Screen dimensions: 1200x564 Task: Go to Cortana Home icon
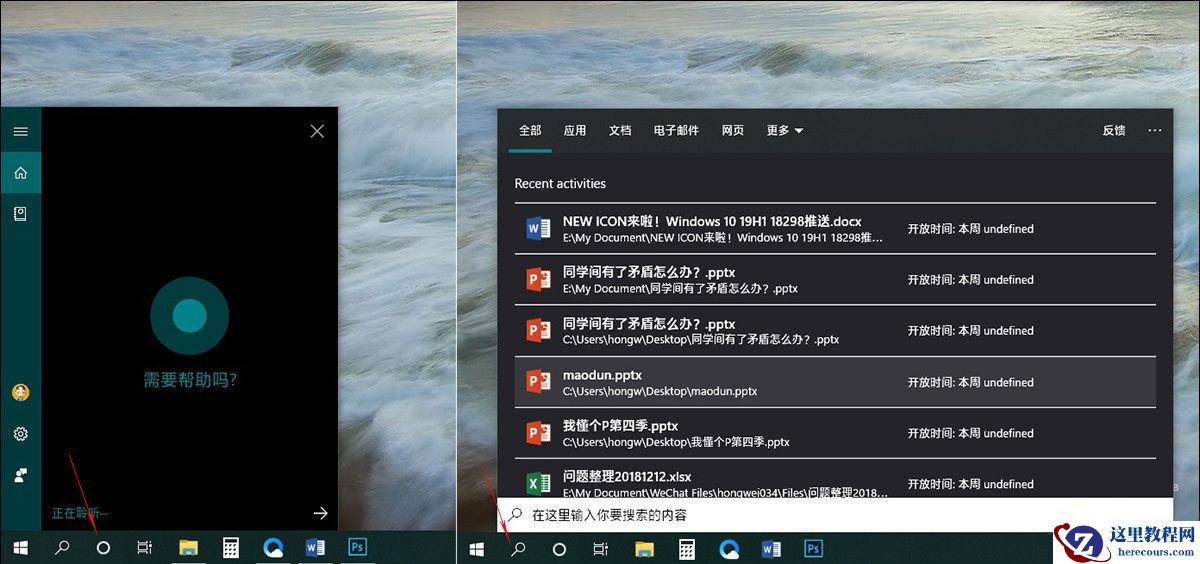click(20, 173)
